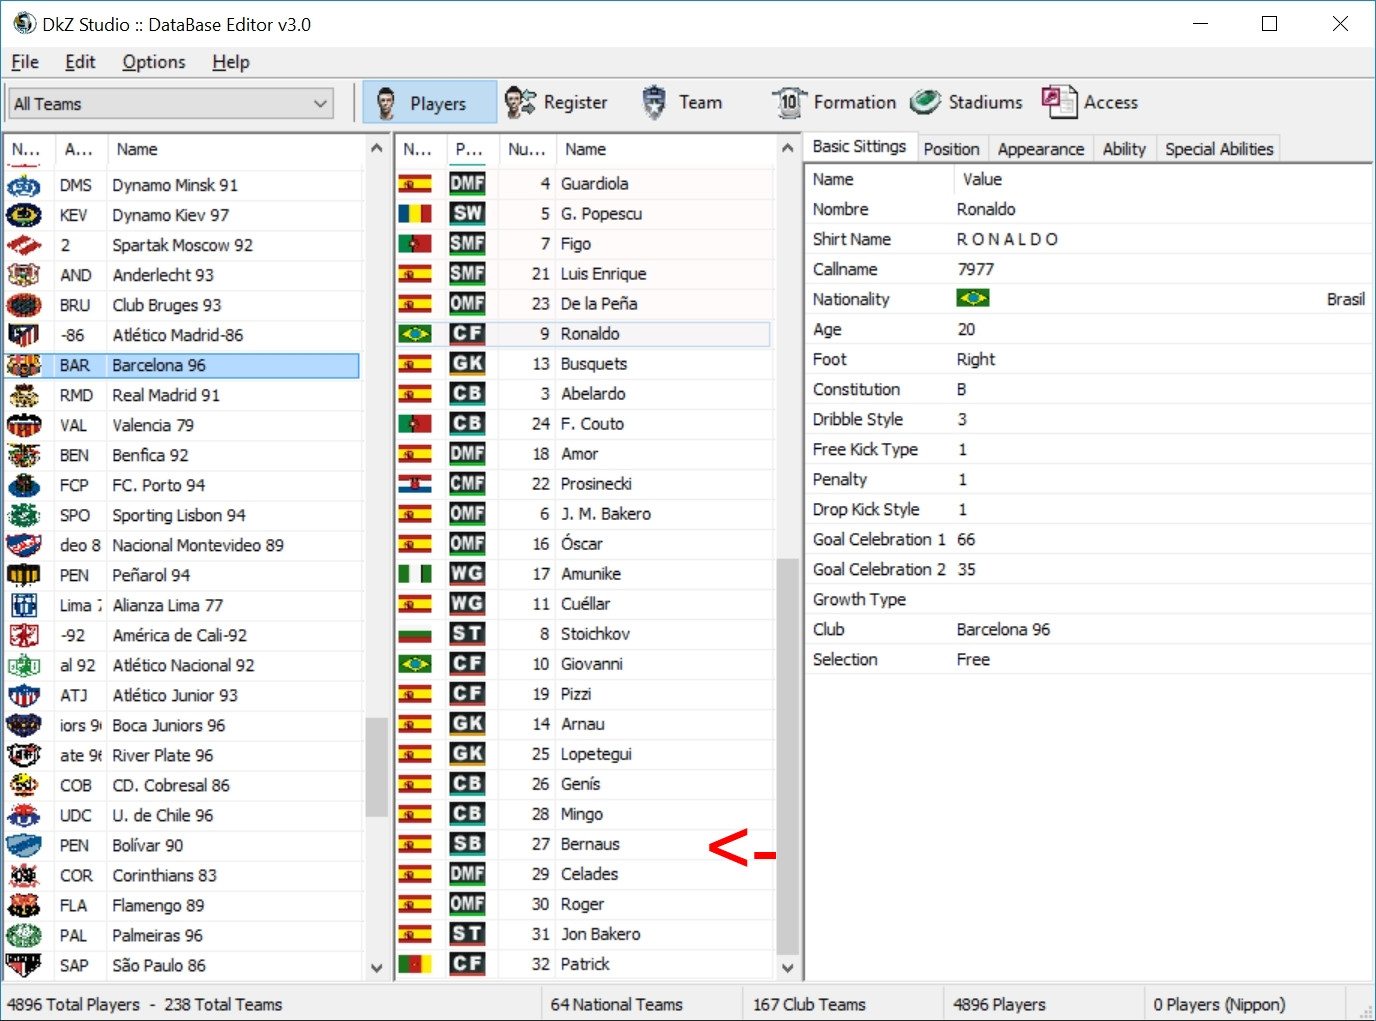Click the Real Madrid 91 team crest
This screenshot has width=1376, height=1021.
tap(24, 395)
